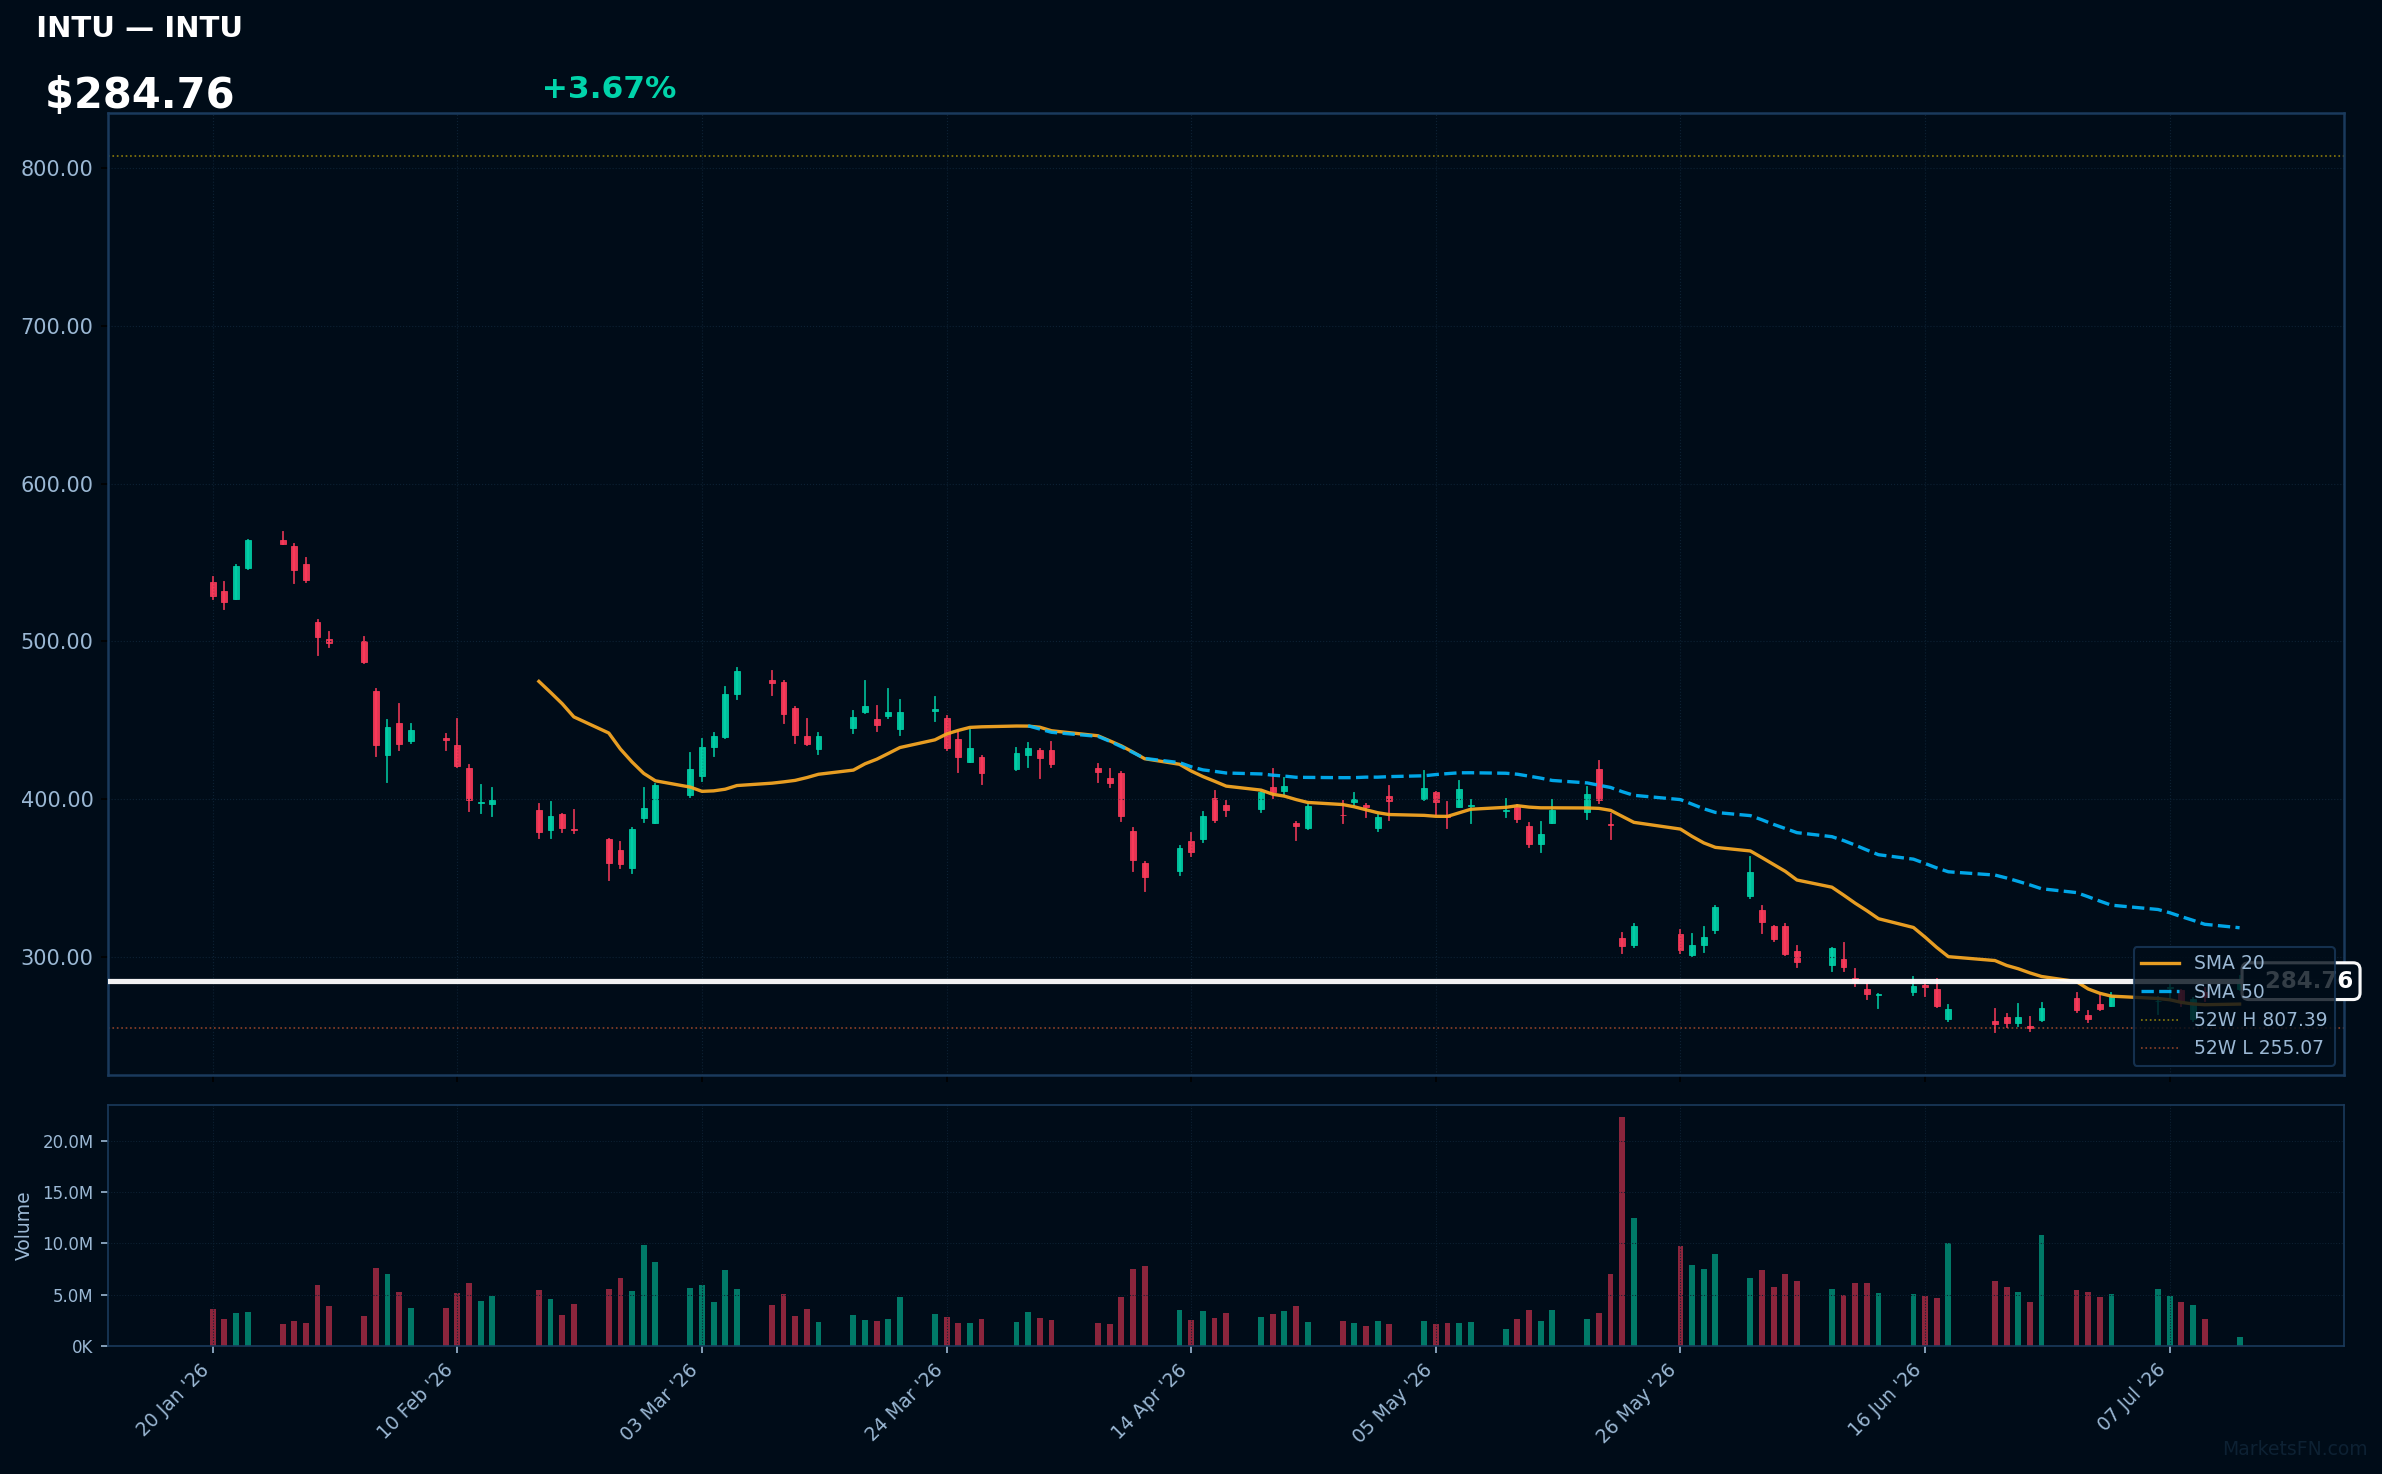Click the 700.00 price axis label
This screenshot has width=2382, height=1474.
pos(57,326)
